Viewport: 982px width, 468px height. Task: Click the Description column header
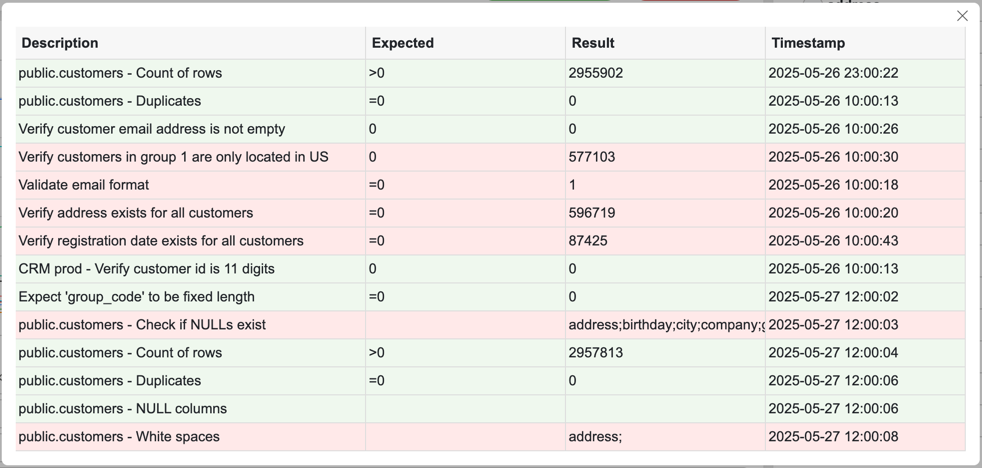(60, 43)
